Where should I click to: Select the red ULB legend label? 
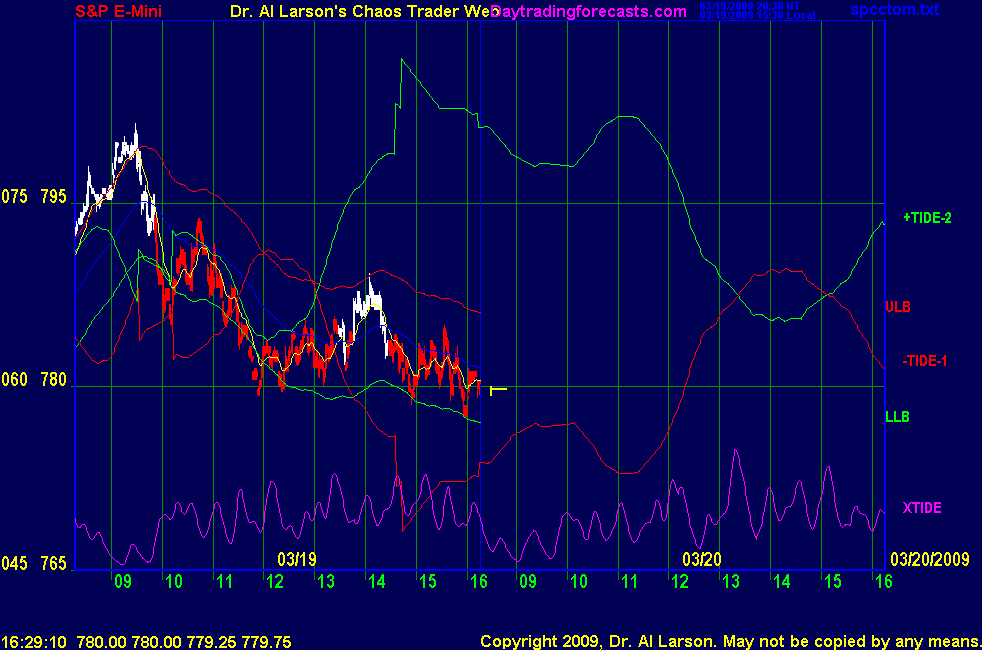click(x=897, y=306)
